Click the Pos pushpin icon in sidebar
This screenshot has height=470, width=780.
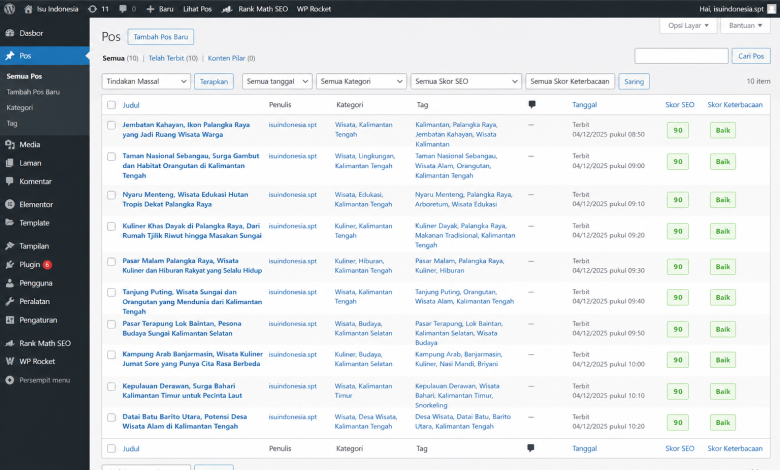click(x=9, y=56)
